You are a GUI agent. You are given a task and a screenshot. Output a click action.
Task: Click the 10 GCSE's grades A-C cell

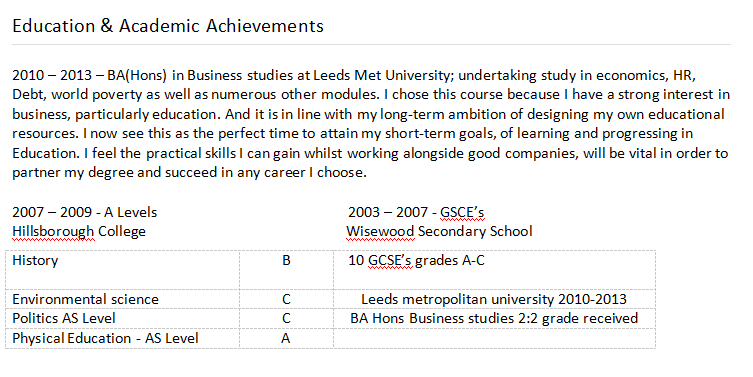[x=494, y=270]
